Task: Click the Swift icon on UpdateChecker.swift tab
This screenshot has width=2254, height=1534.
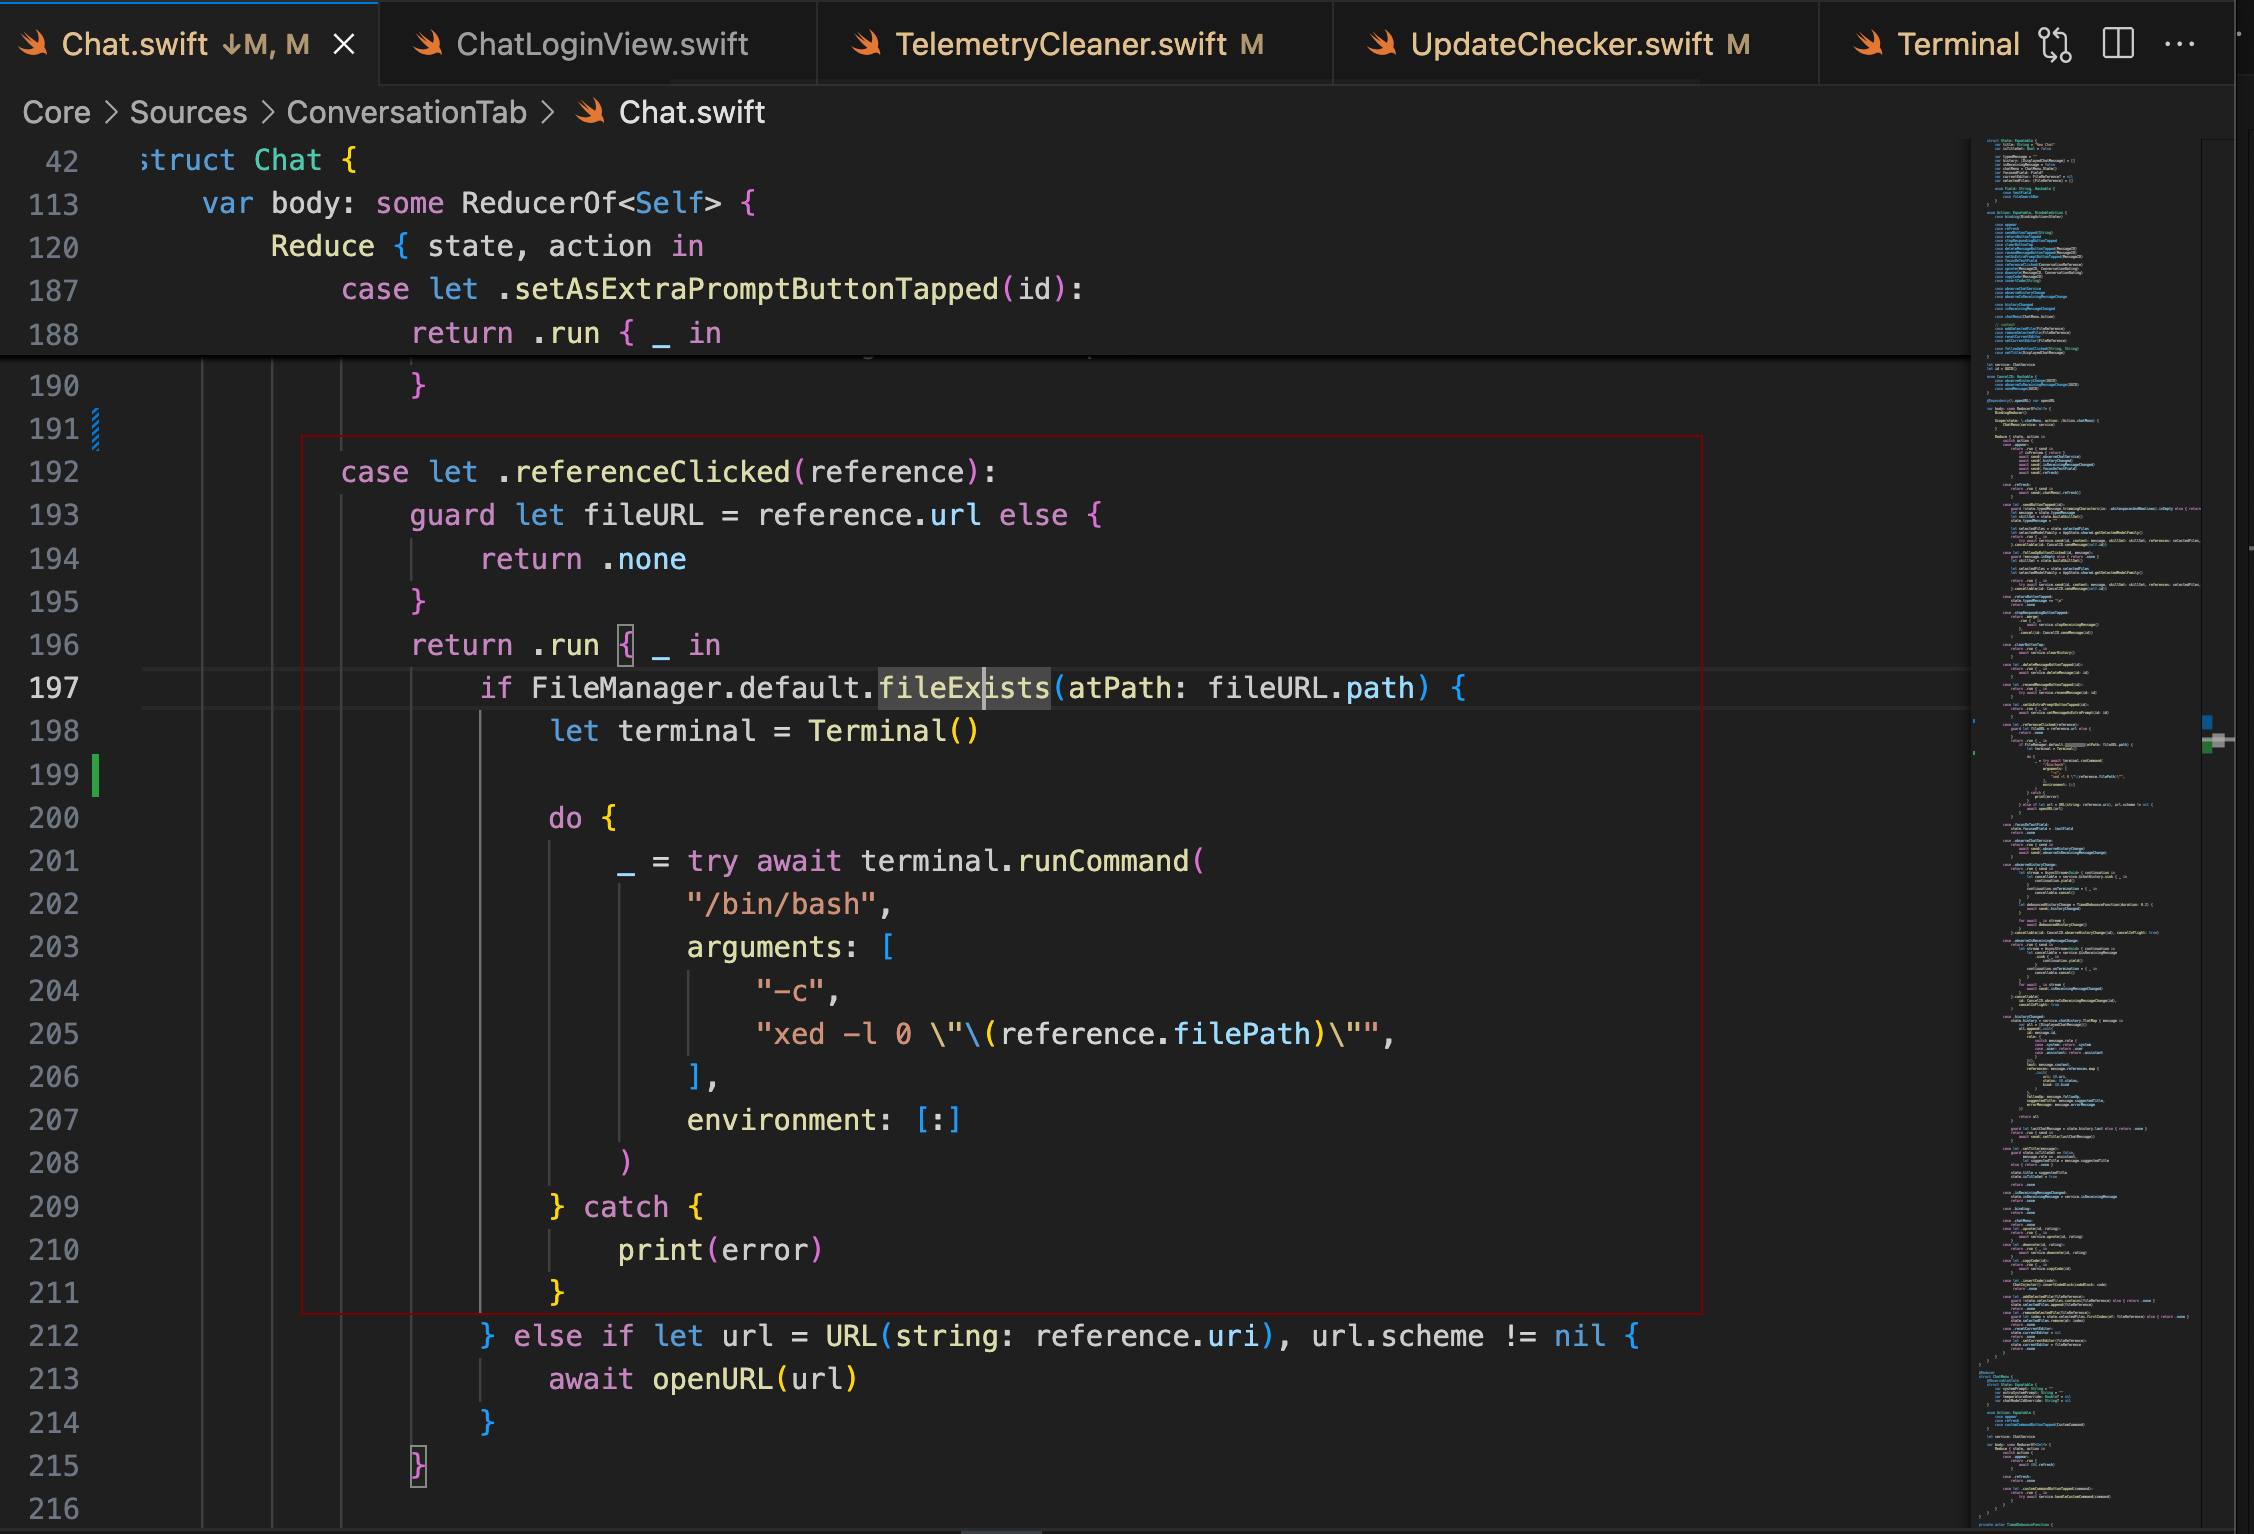Action: click(1382, 44)
